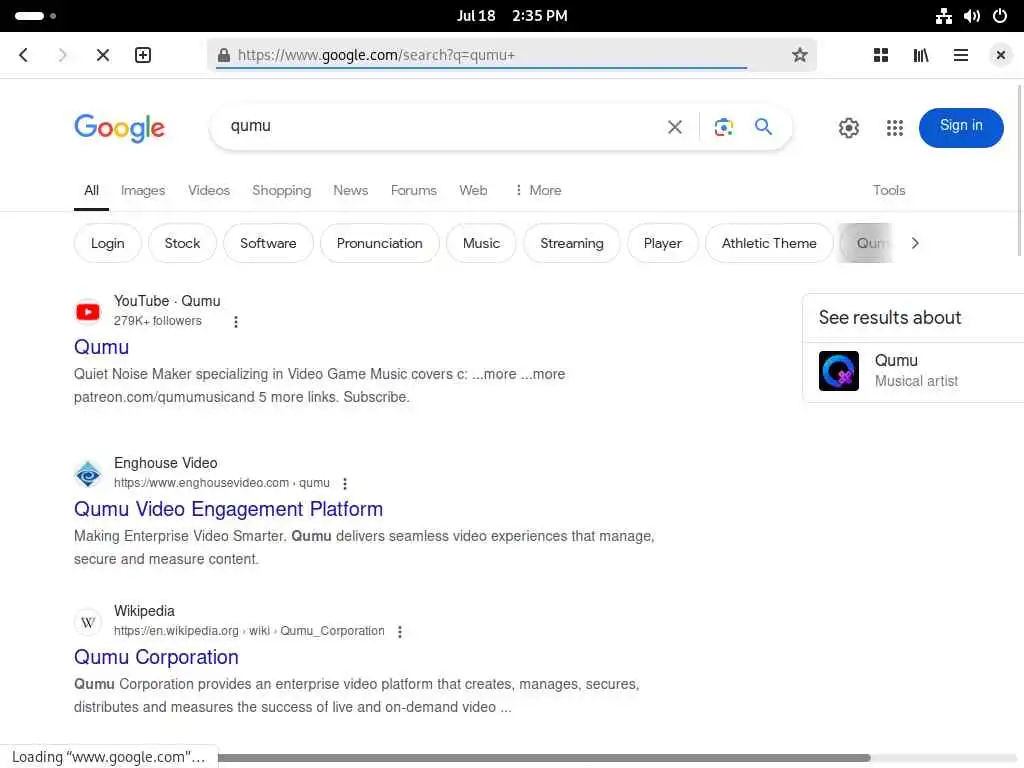
Task: Select the All results tab
Action: 91,190
